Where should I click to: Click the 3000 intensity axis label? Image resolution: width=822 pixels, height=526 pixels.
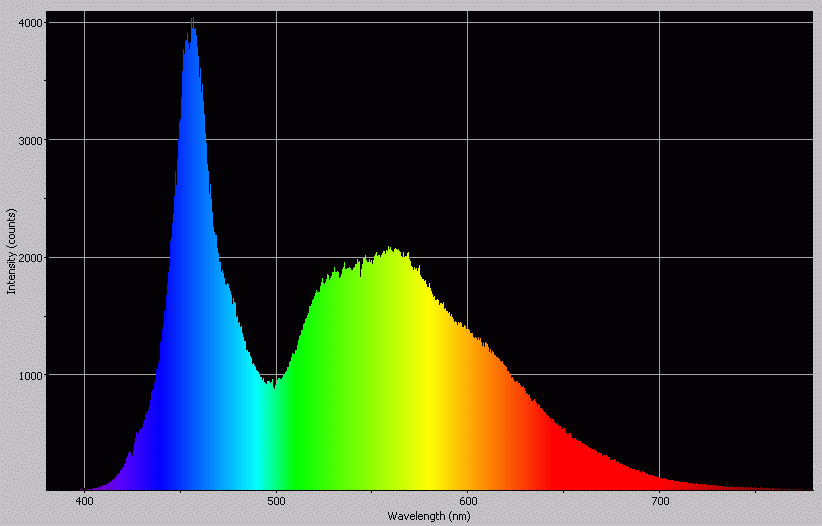pos(32,140)
